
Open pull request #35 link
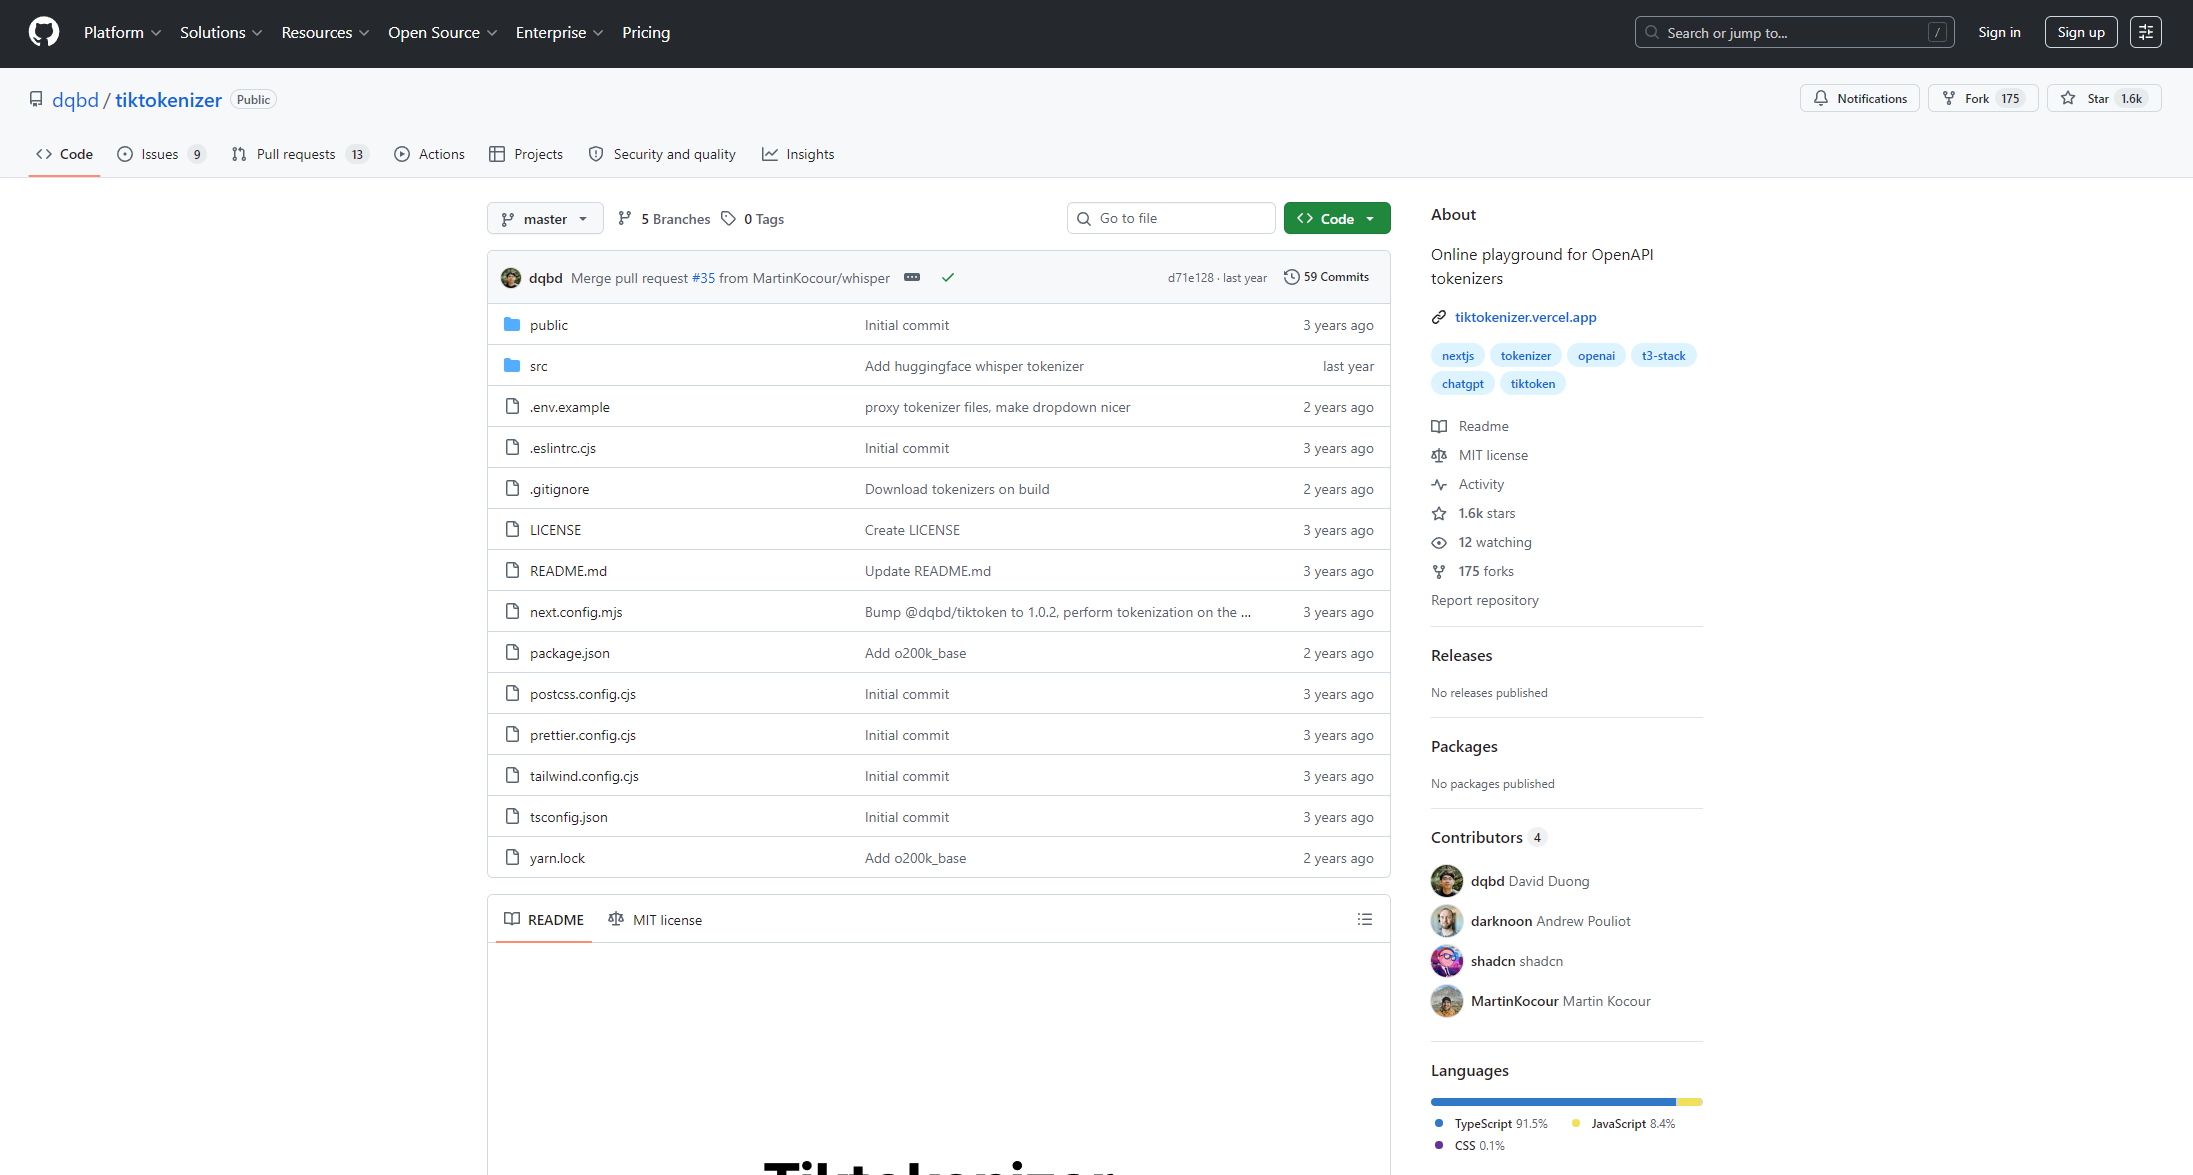coord(704,278)
